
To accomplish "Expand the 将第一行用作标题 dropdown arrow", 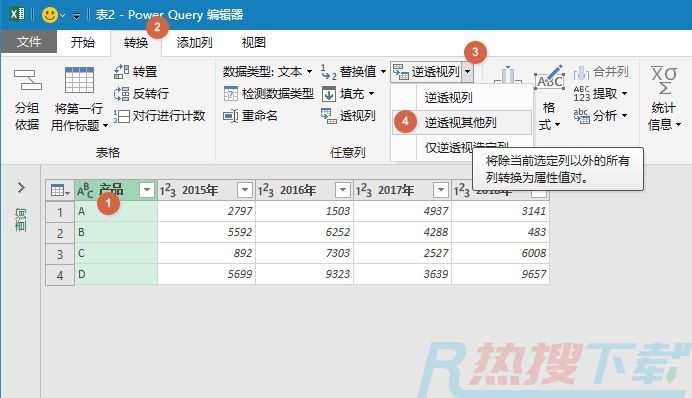I will (x=105, y=126).
